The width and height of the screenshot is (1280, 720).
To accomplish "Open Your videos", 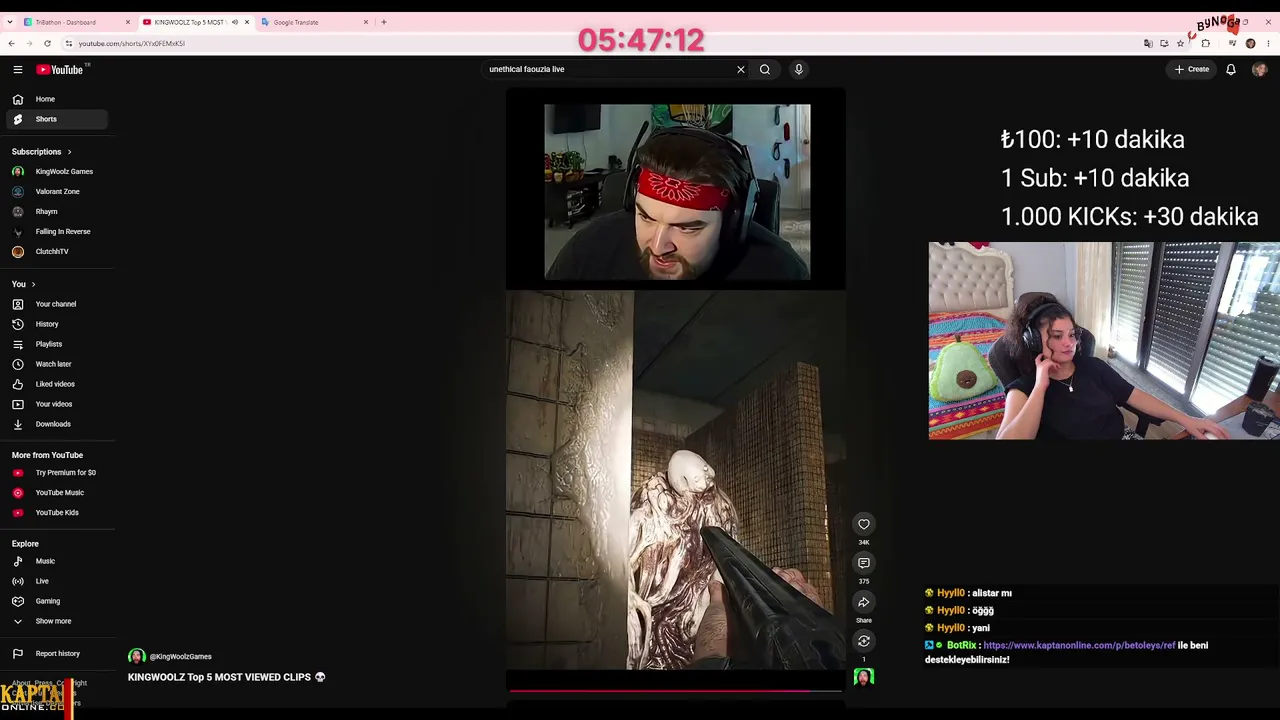I will tap(56, 404).
